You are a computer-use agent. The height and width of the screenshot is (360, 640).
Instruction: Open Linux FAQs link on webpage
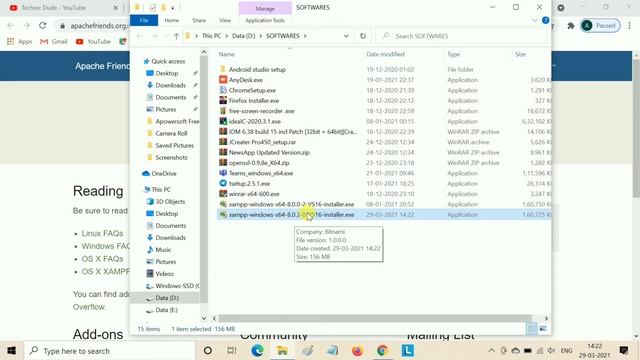tap(102, 233)
